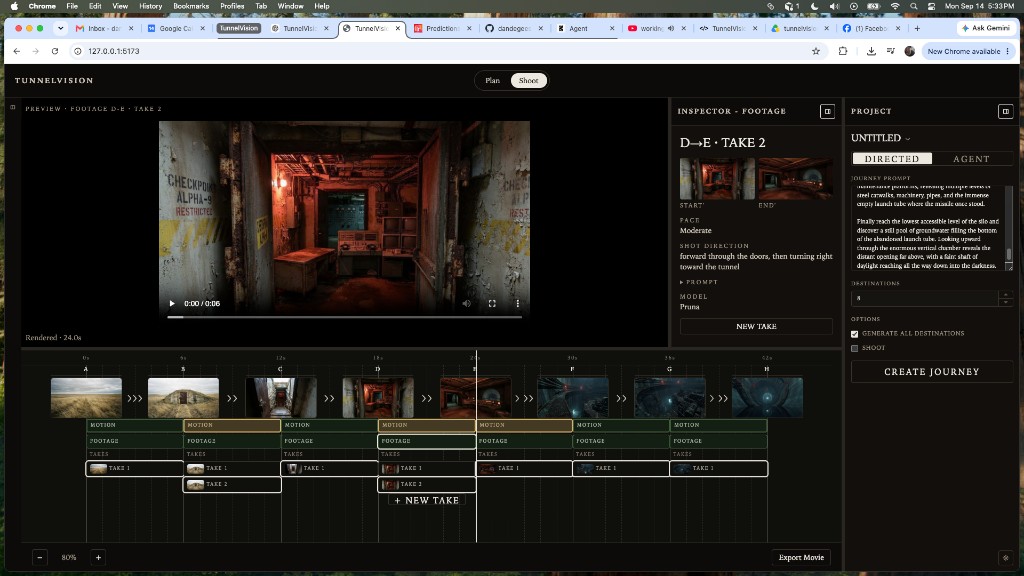Open the Bookmarks menu in menu bar
1024x576 pixels.
coord(191,6)
